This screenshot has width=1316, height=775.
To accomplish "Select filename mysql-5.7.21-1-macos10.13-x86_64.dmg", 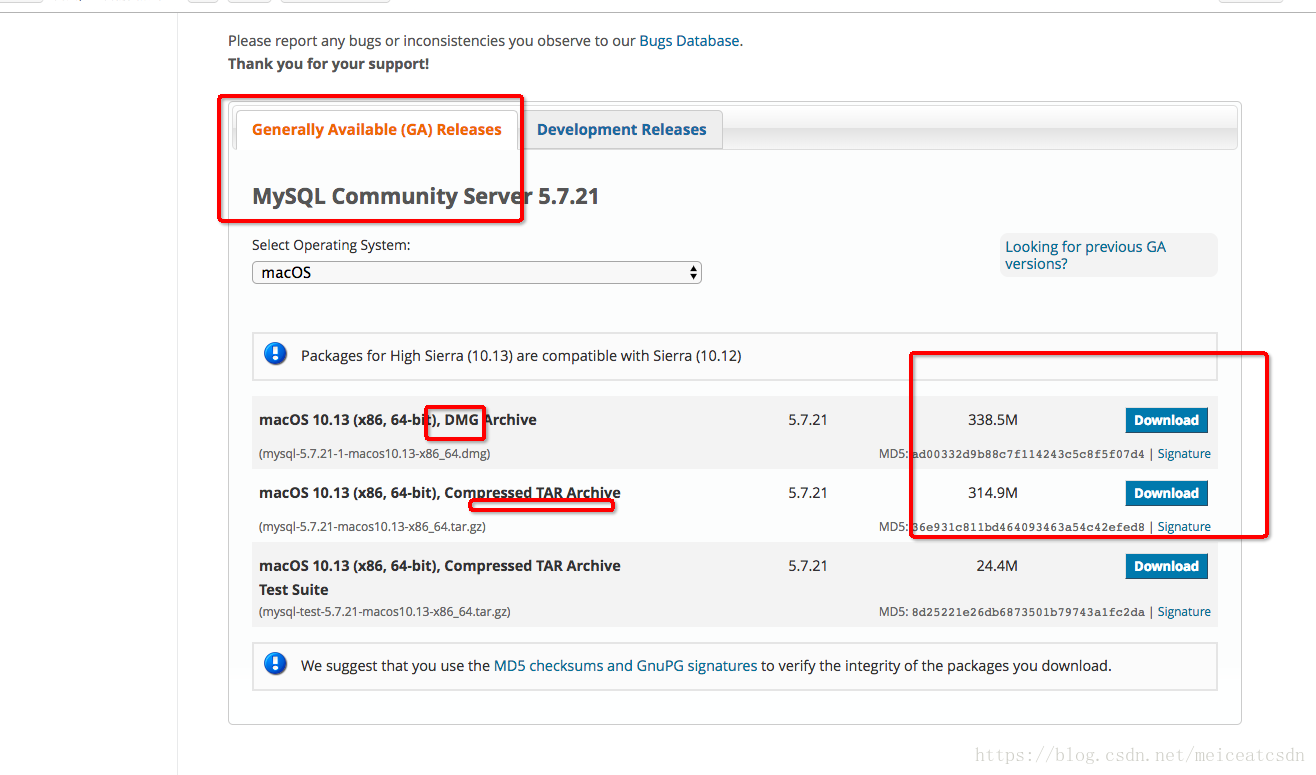I will [375, 454].
